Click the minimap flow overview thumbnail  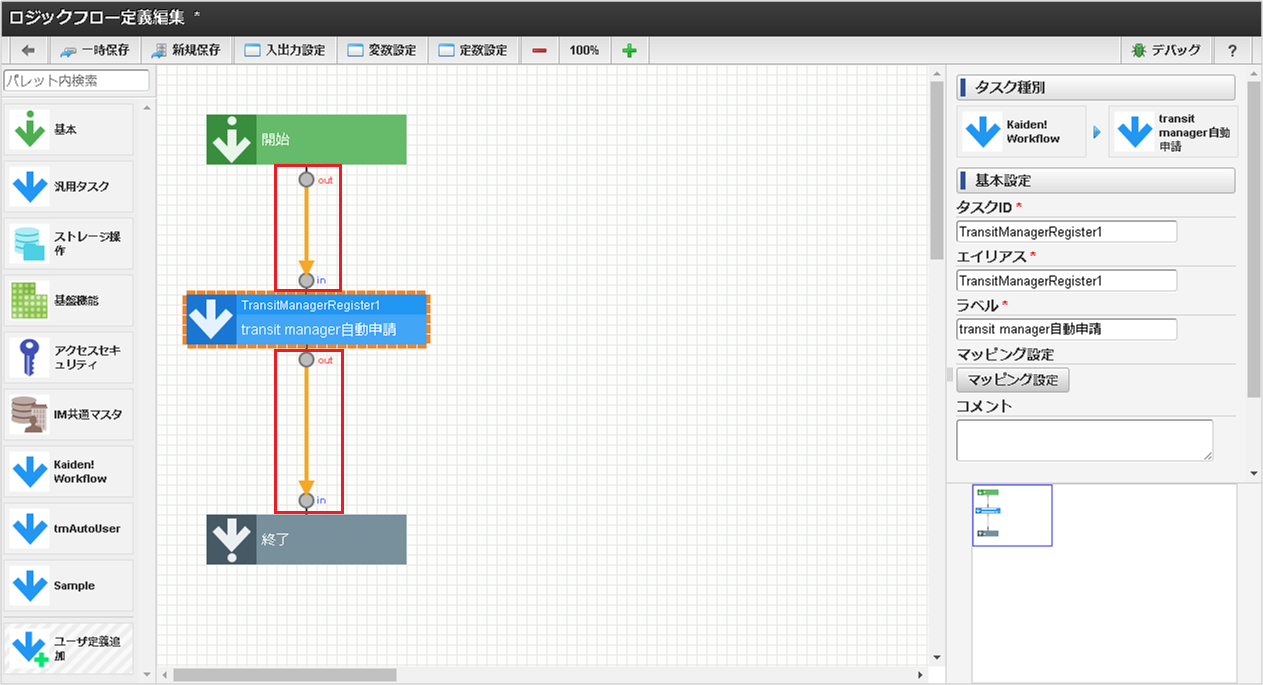tap(1012, 515)
